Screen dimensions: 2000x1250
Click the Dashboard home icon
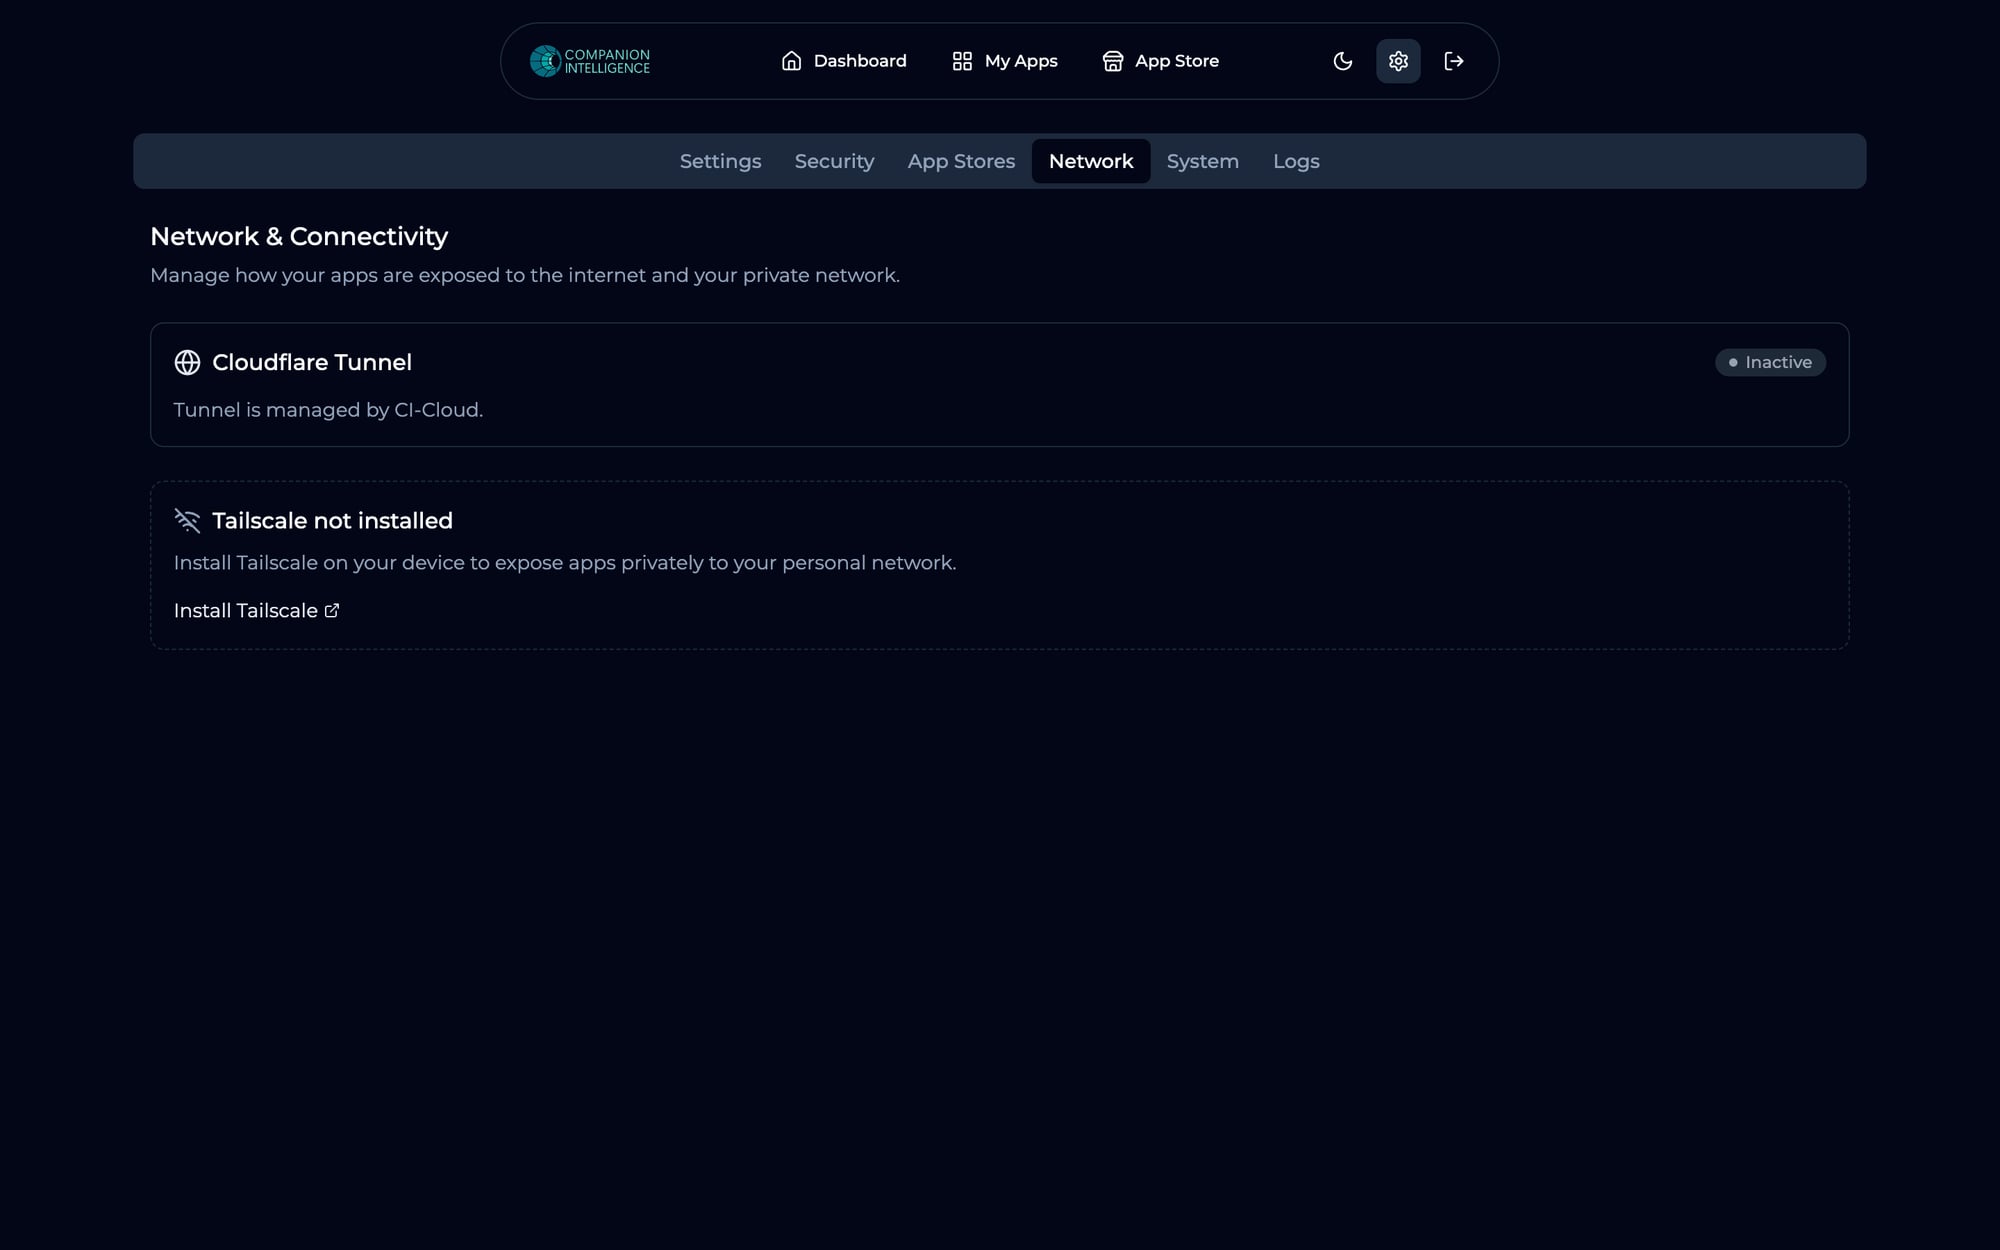(791, 61)
